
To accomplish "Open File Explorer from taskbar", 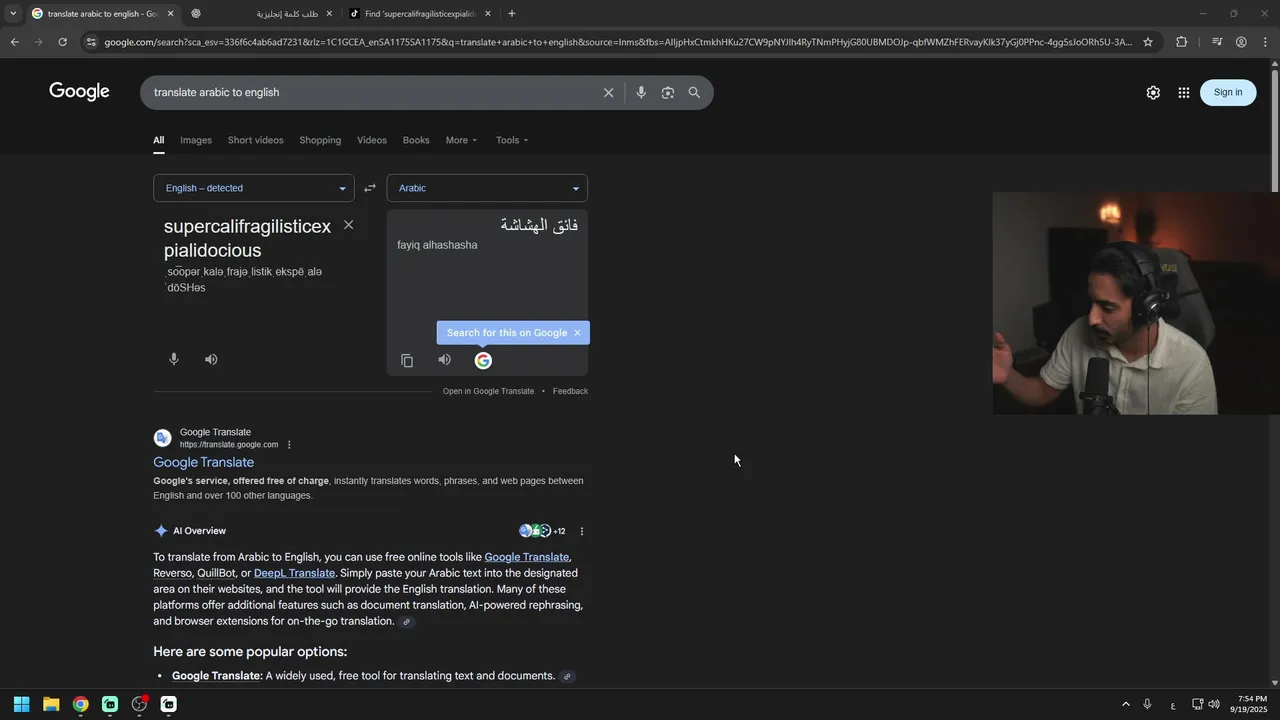I will [51, 704].
